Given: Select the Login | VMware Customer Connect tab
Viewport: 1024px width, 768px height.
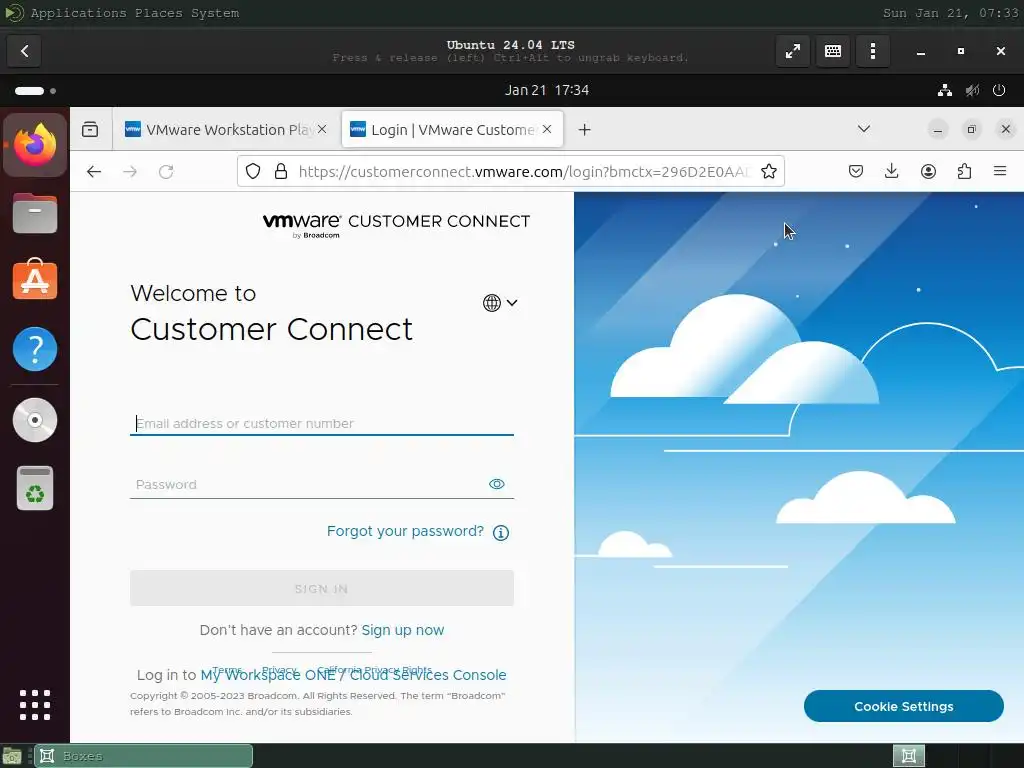Looking at the screenshot, I should click(453, 129).
